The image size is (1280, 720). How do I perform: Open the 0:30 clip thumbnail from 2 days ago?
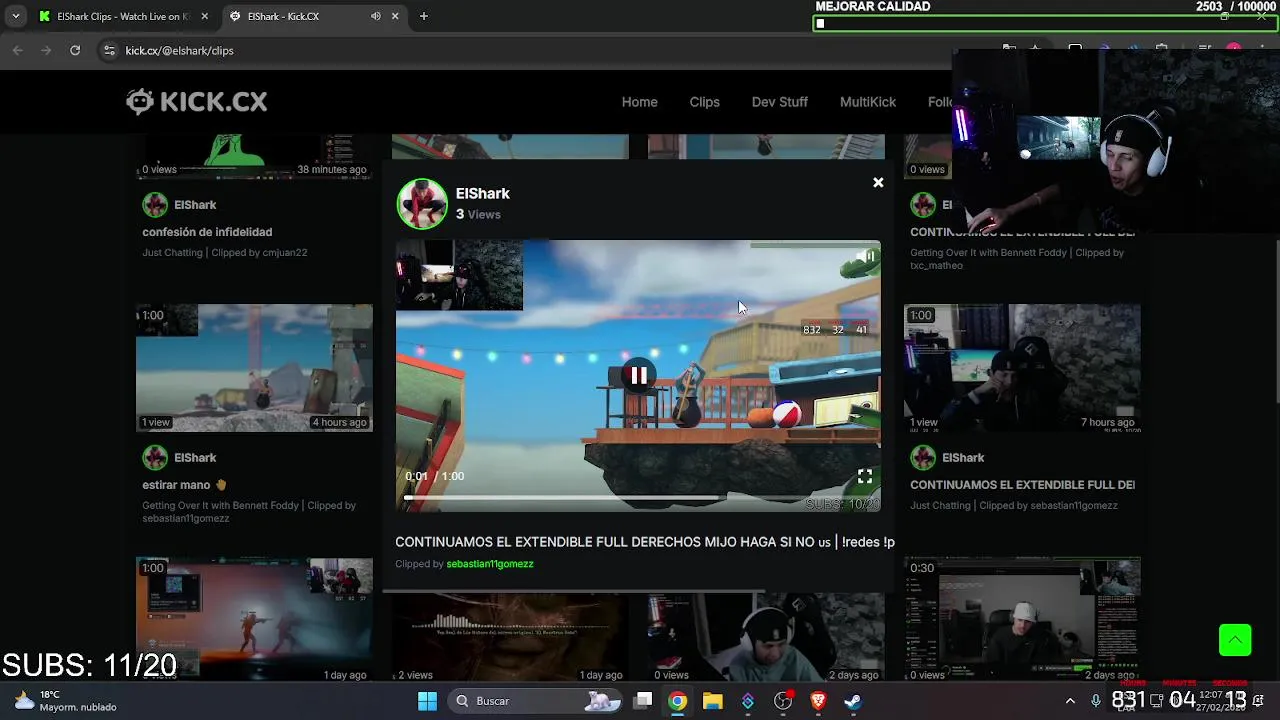pos(1022,620)
